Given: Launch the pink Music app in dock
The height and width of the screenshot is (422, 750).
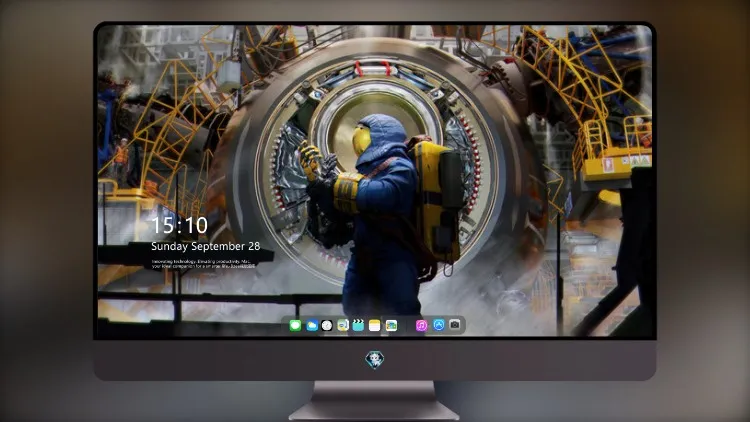Looking at the screenshot, I should tap(421, 326).
